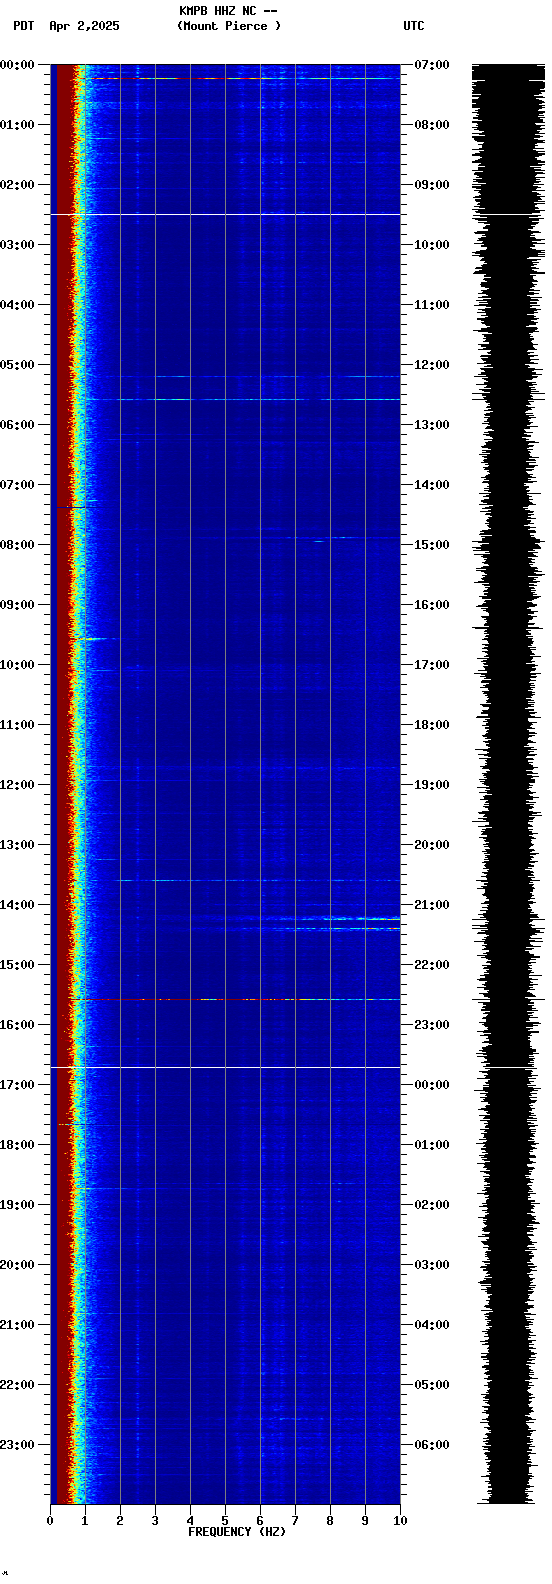Image resolution: width=552 pixels, height=1584 pixels.
Task: Click the PDT timezone label
Action: [x=24, y=26]
